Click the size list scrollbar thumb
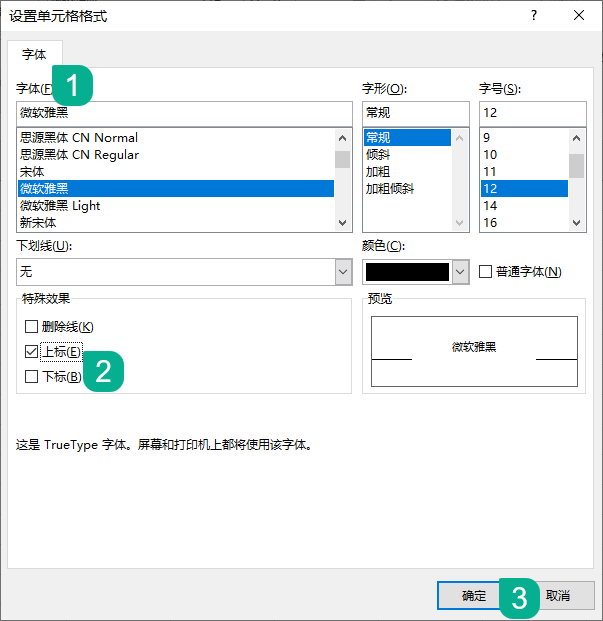603x621 pixels. [x=576, y=166]
